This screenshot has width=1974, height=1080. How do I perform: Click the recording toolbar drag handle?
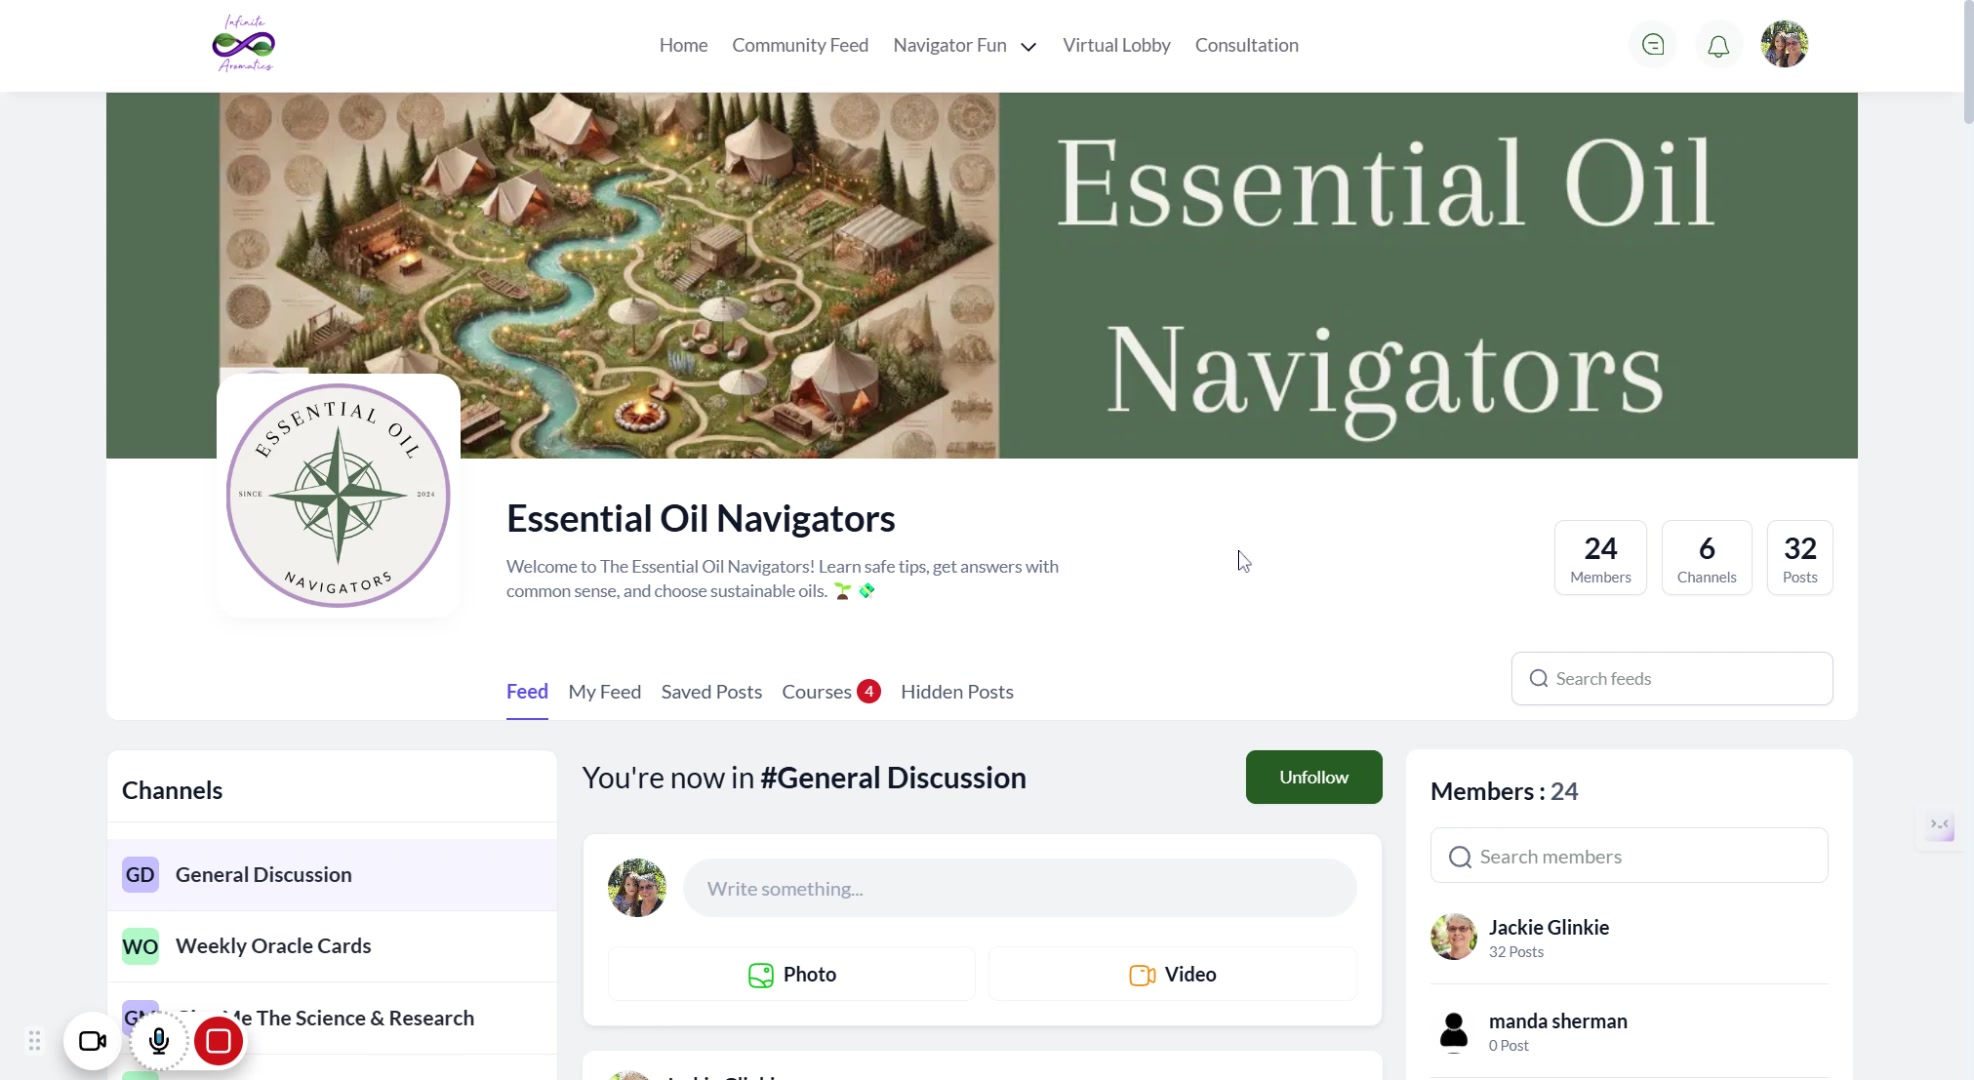(x=34, y=1042)
